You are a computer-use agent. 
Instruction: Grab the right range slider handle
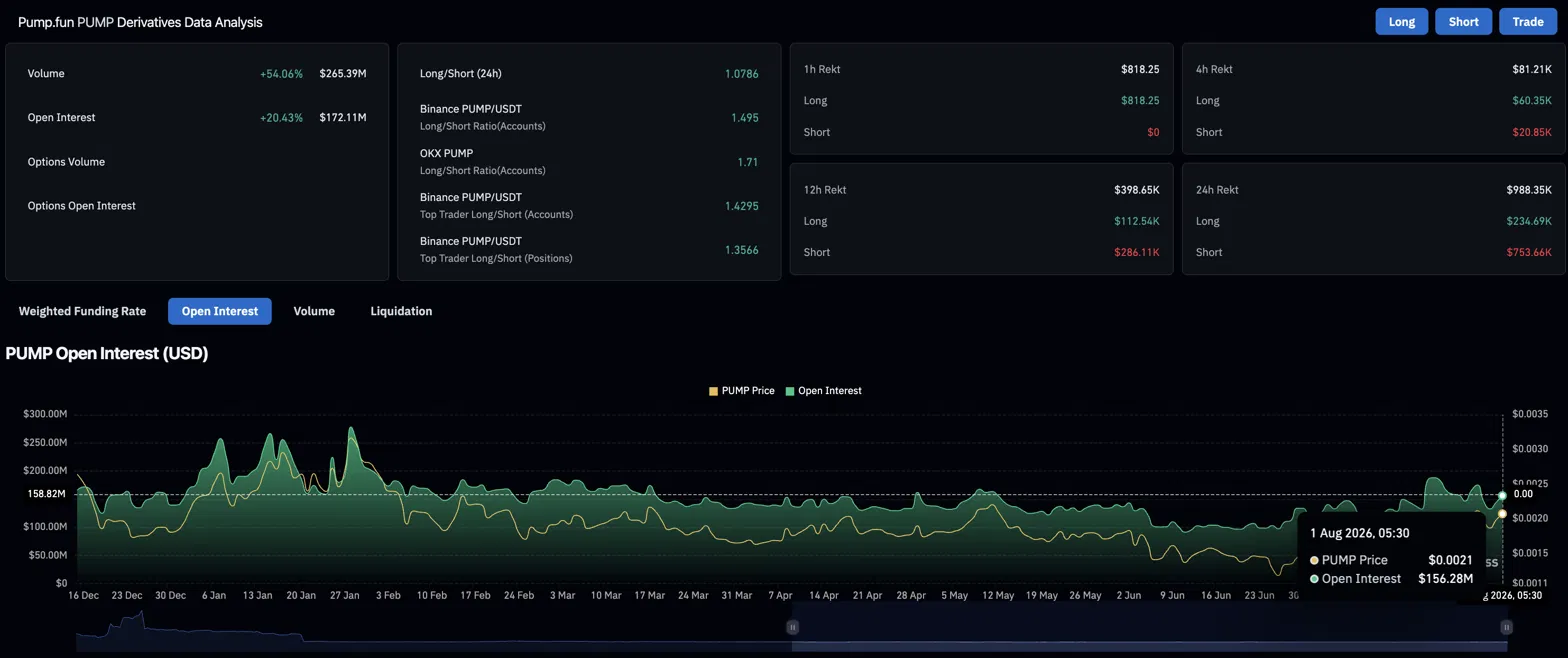tap(1506, 627)
